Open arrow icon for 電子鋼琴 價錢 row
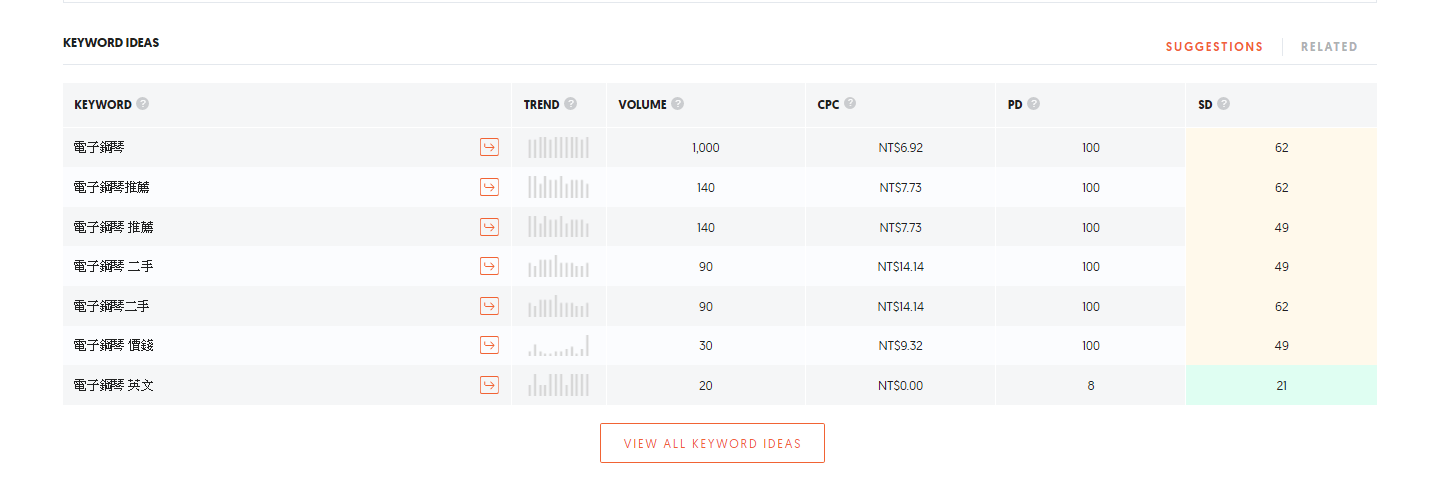The image size is (1443, 495). (489, 345)
